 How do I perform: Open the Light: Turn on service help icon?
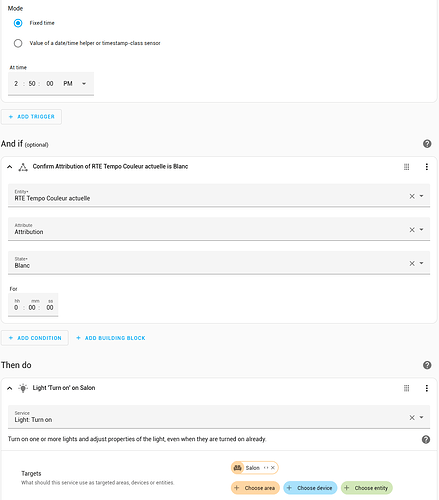click(x=426, y=439)
